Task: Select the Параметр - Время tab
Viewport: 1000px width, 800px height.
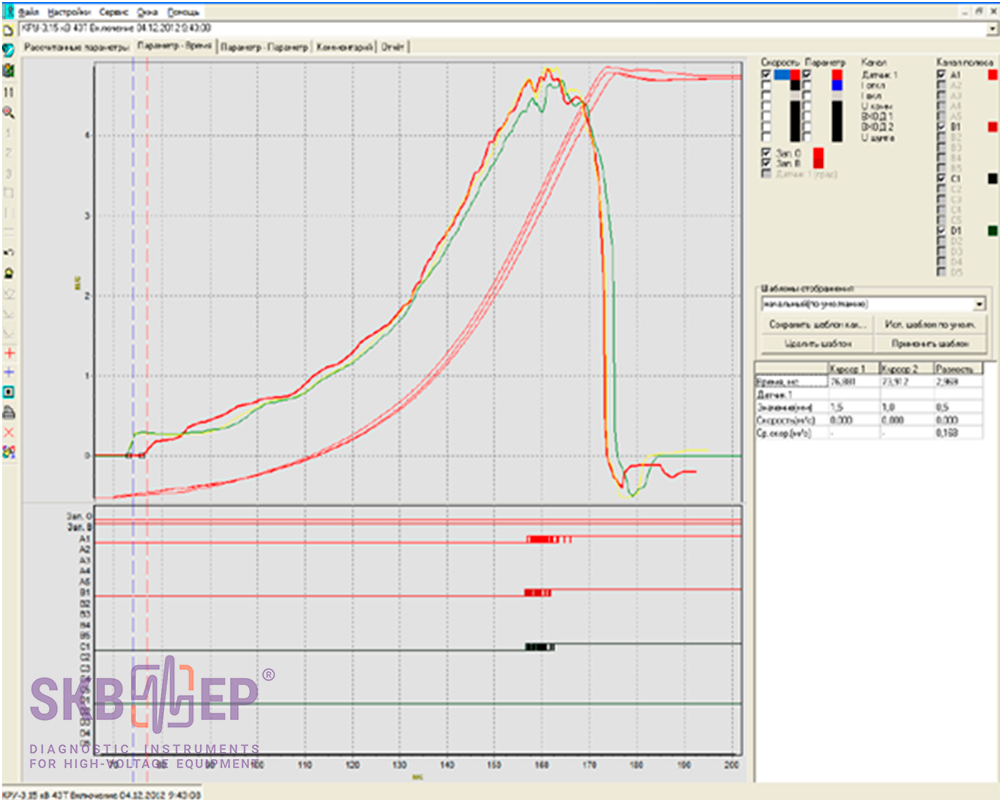Action: click(x=174, y=47)
